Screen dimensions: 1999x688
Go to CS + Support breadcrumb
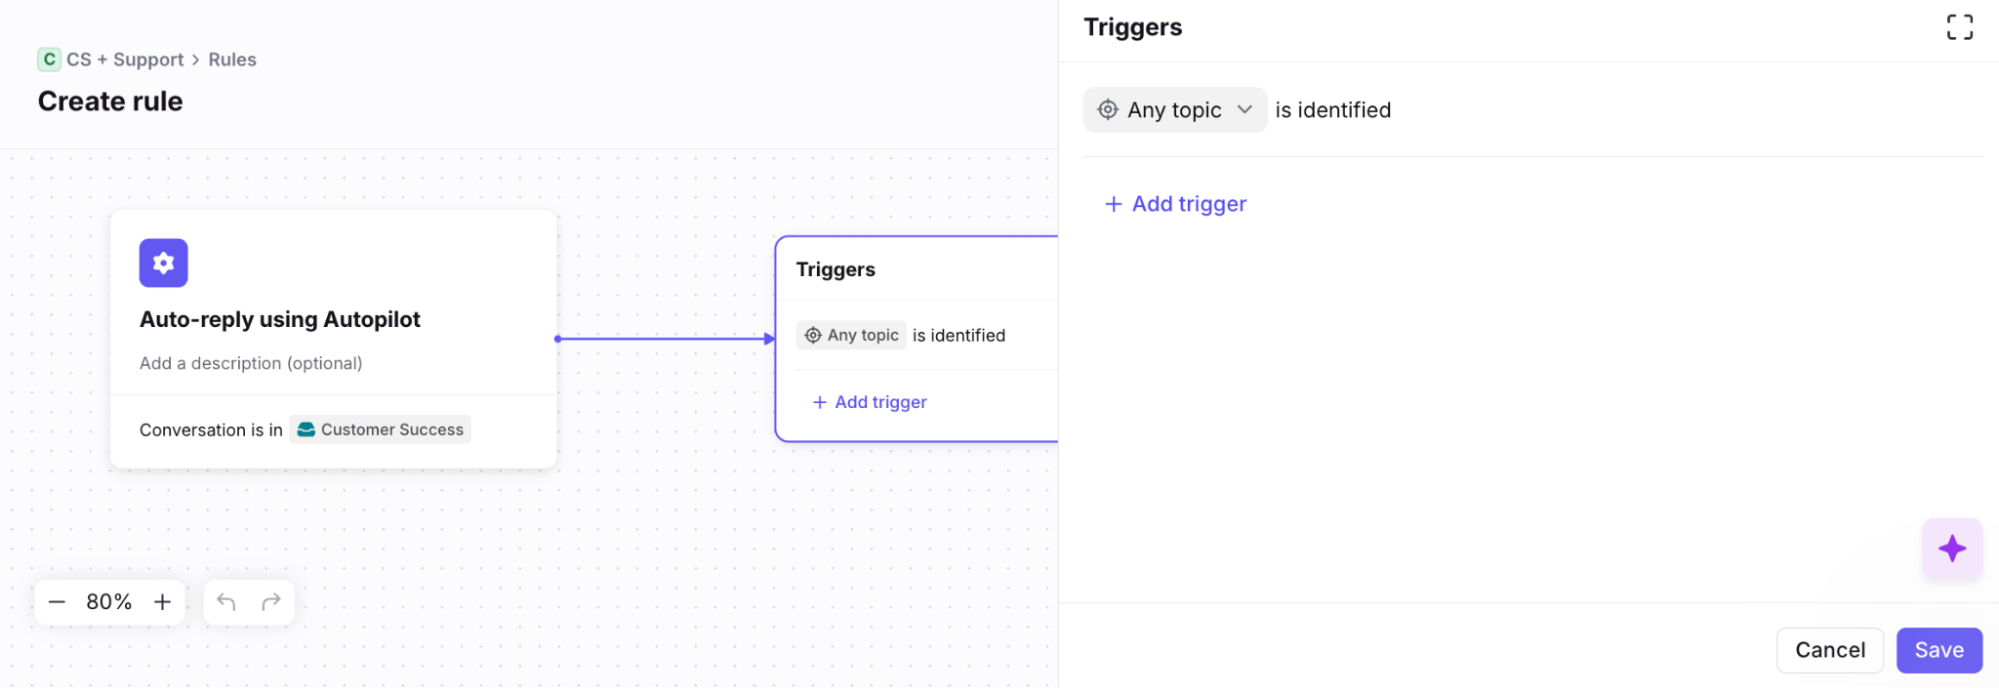(x=125, y=60)
